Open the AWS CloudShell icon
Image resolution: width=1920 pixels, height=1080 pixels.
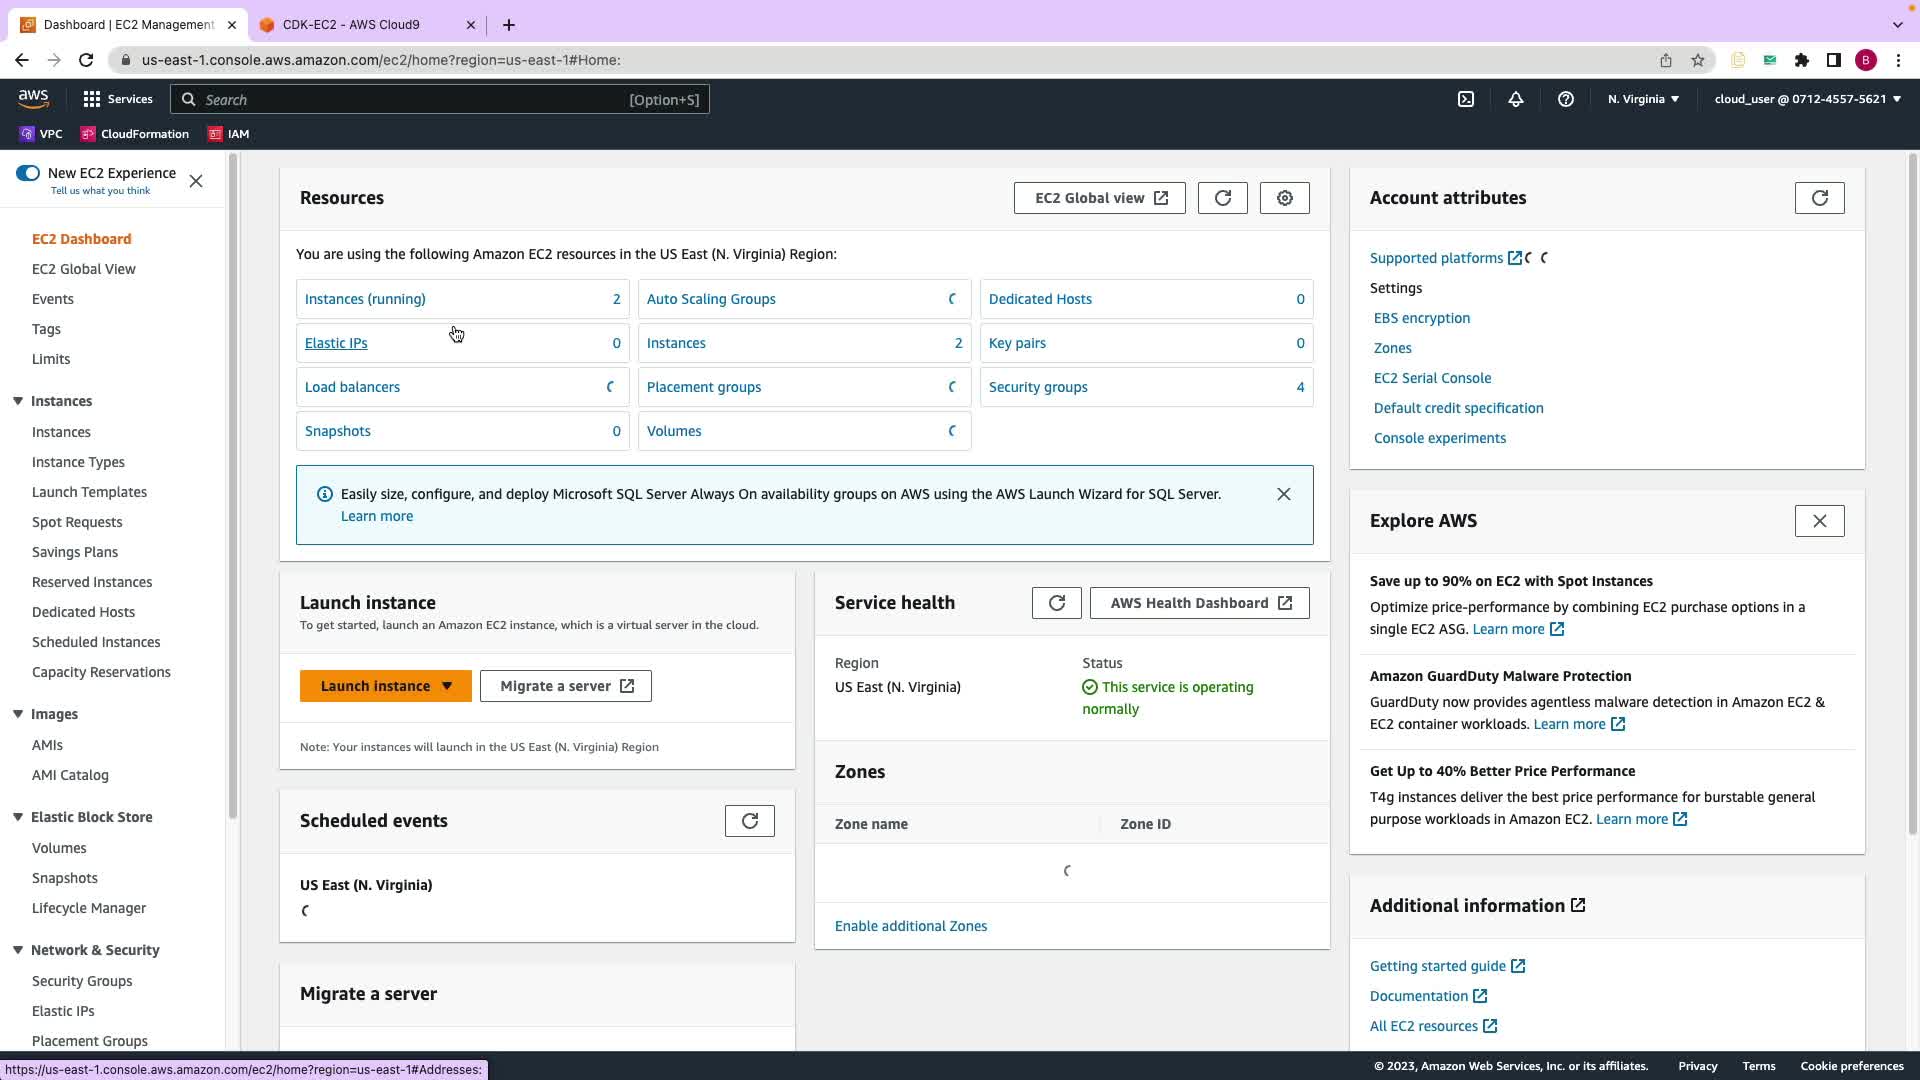click(1465, 99)
